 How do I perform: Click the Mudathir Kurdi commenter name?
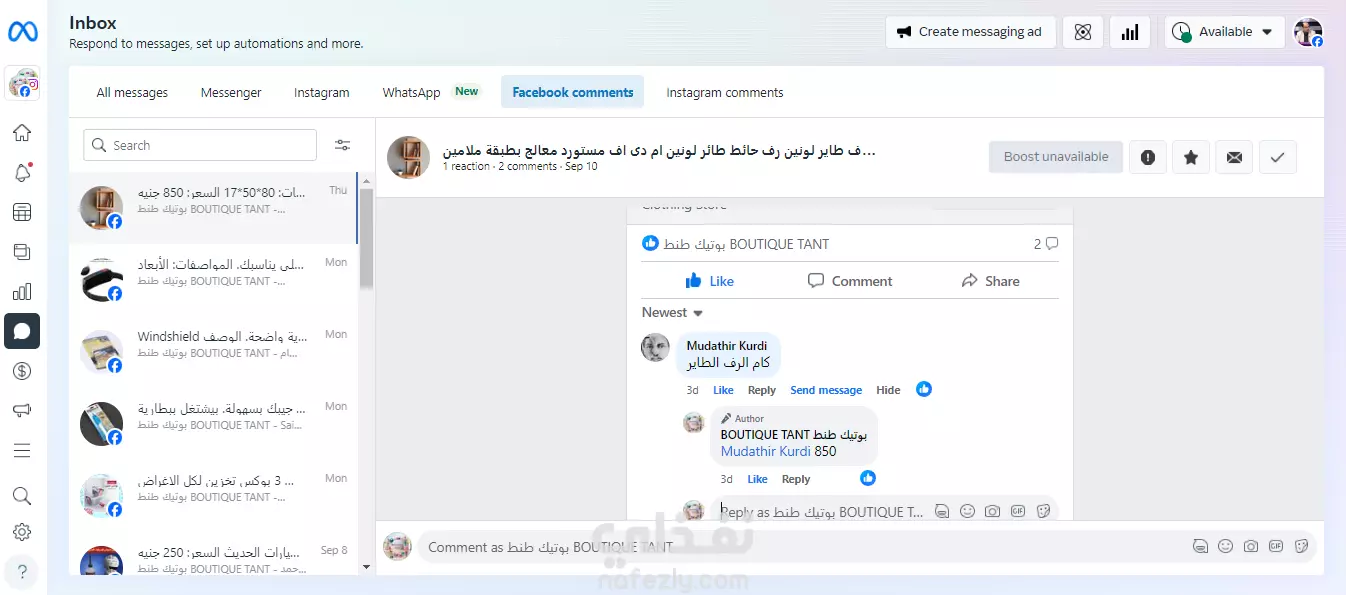[x=727, y=346]
